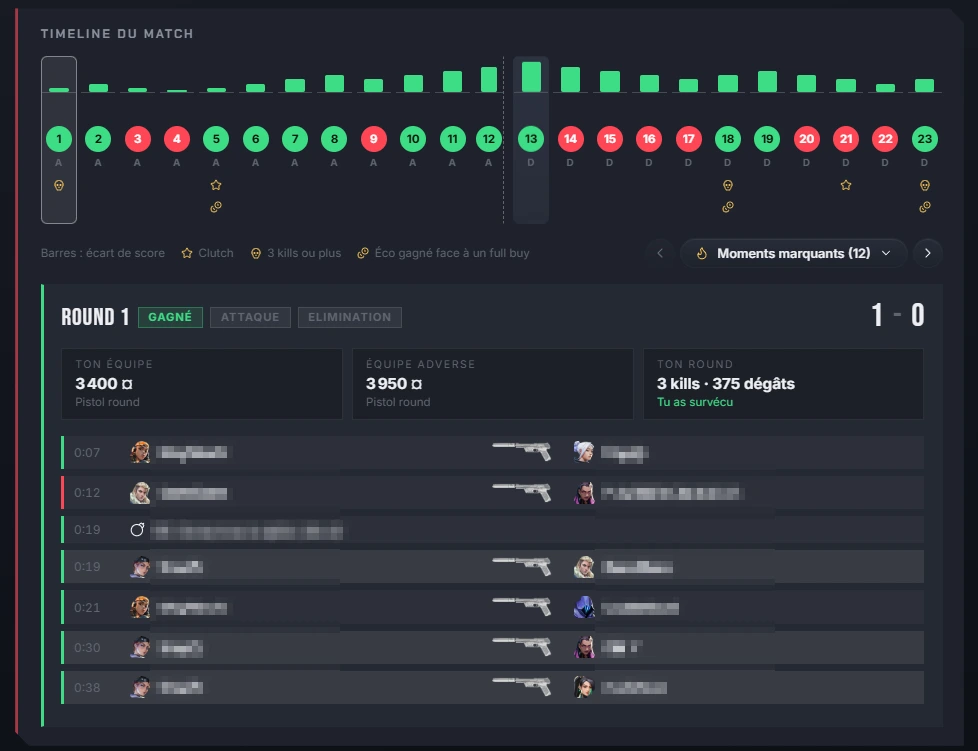Select round 5 marker in timeline
Image resolution: width=978 pixels, height=751 pixels.
pos(216,138)
